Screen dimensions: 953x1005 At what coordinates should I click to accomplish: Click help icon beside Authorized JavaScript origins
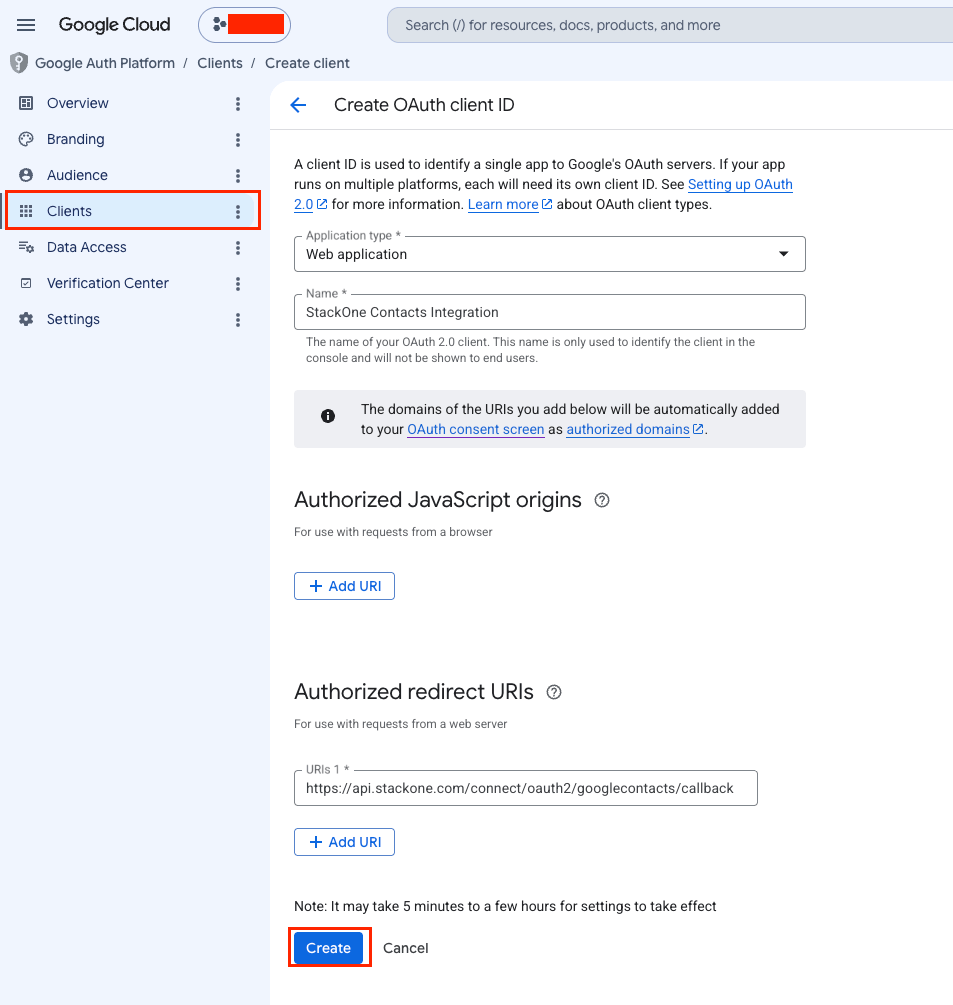pos(602,500)
